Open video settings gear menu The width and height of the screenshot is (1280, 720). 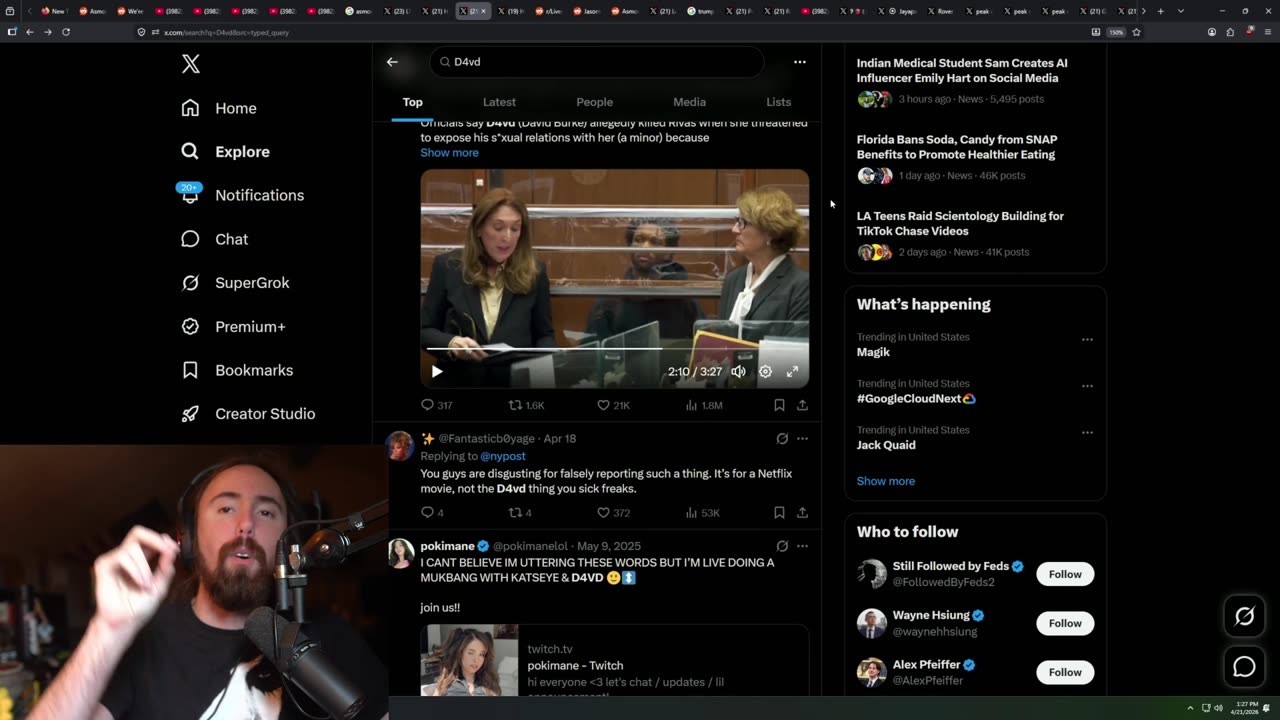pyautogui.click(x=765, y=372)
